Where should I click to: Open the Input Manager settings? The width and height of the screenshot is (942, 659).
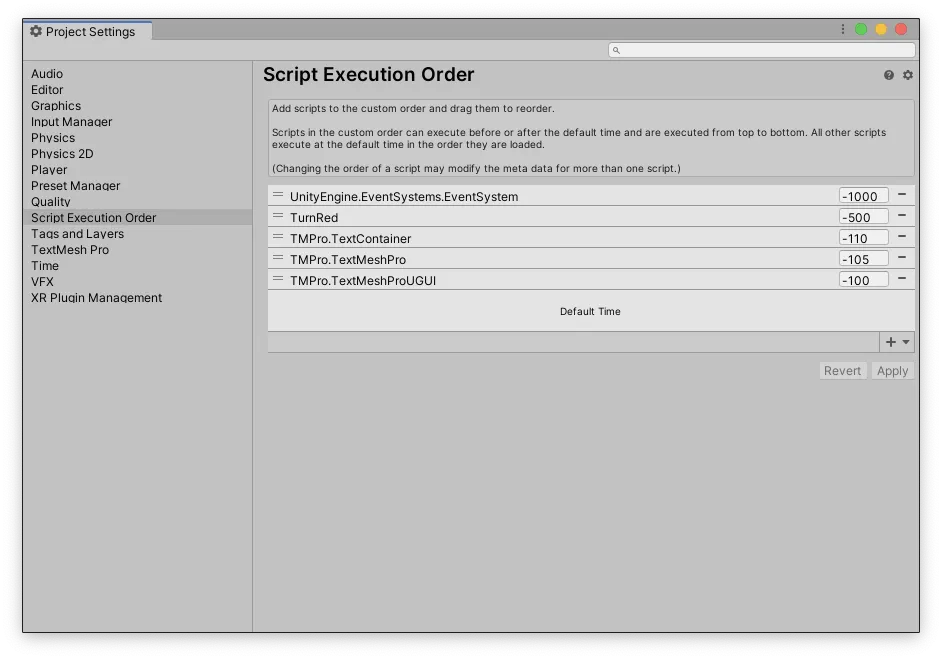71,122
